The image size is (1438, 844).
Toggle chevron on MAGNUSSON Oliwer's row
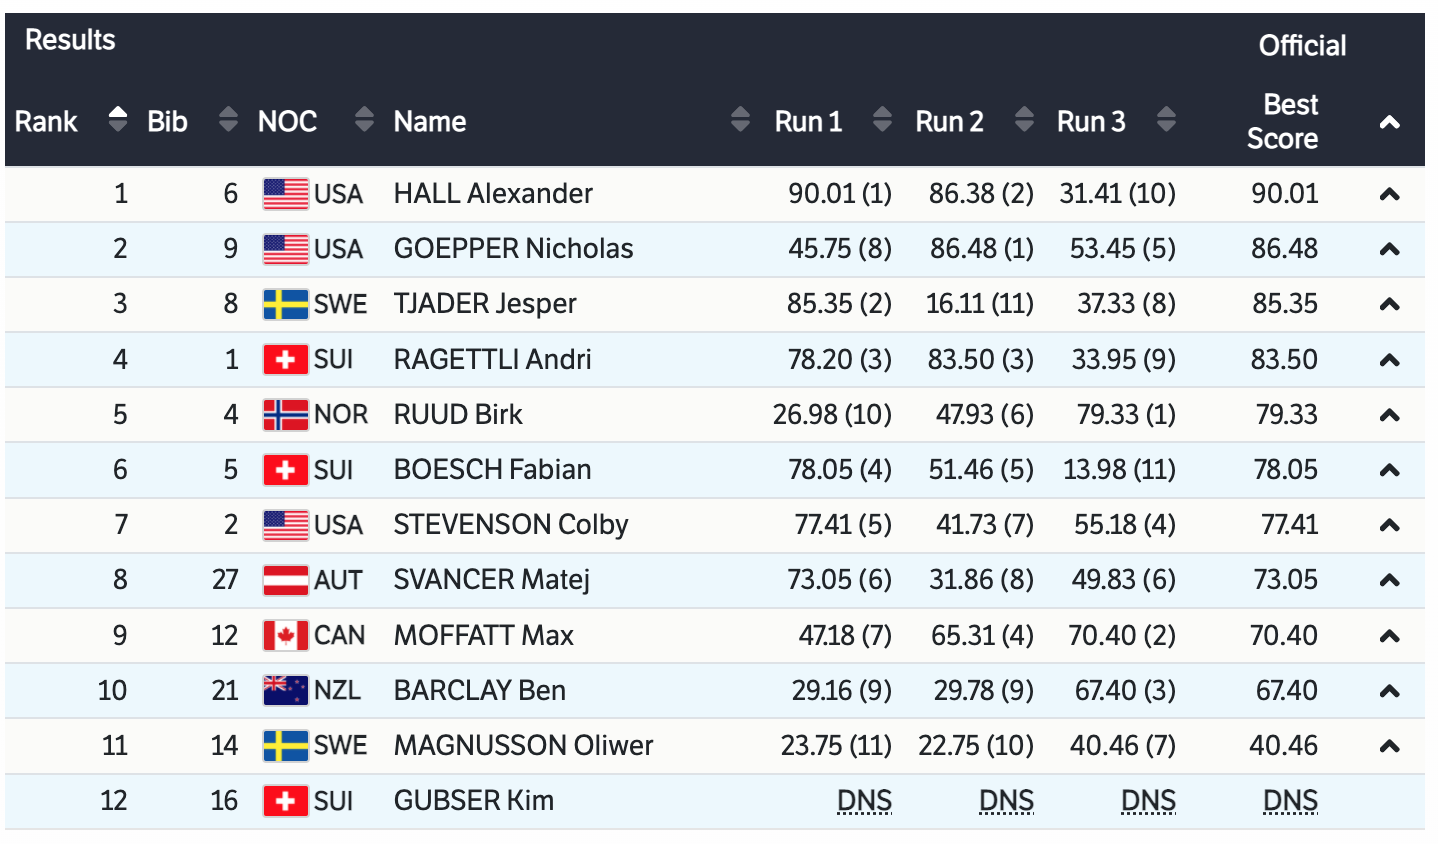tap(1389, 746)
